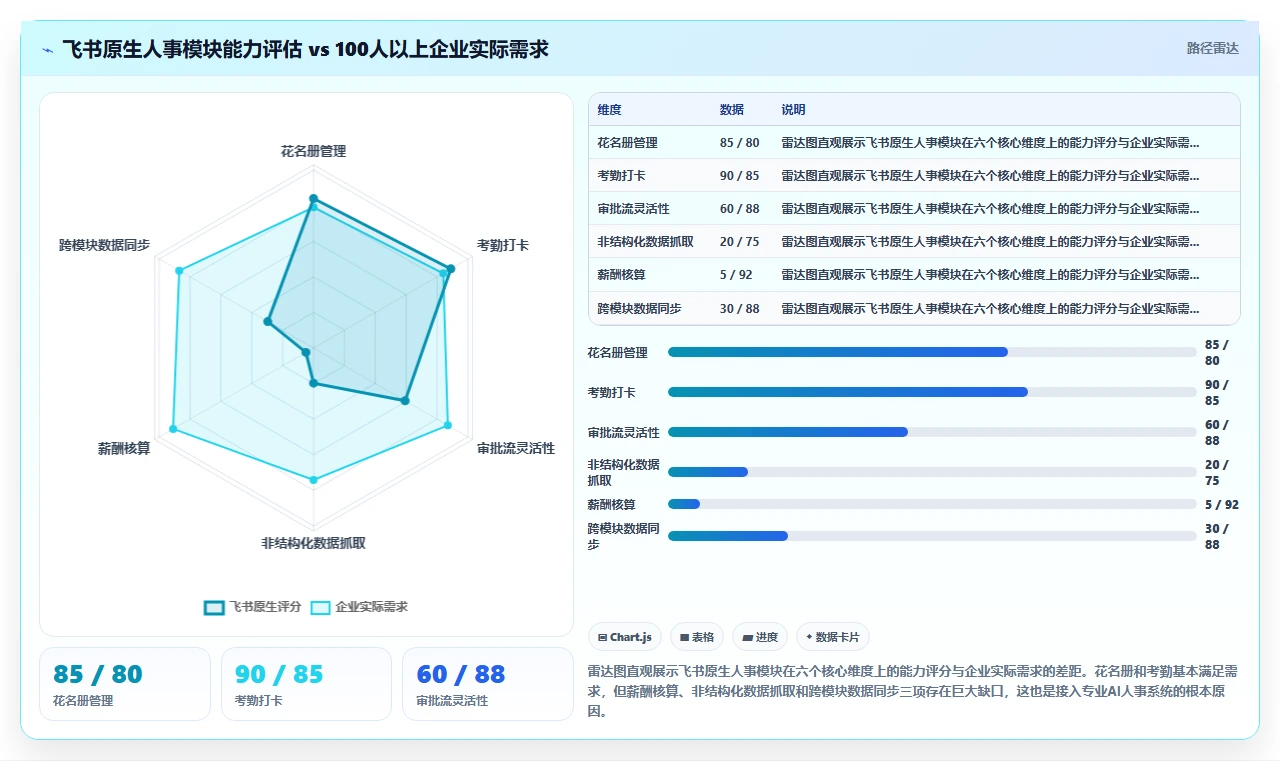
Task: Select the 数据卡片 tag
Action: pos(832,637)
